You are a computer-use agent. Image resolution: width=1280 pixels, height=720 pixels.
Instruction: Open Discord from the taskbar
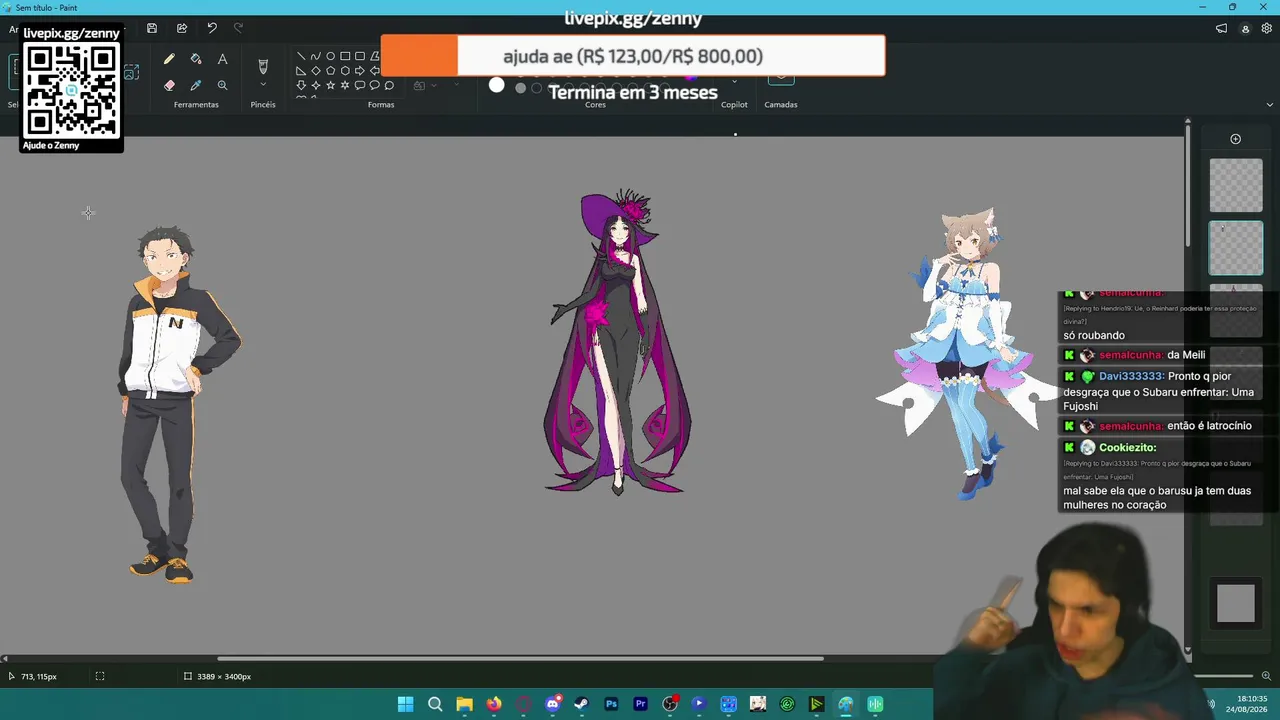click(x=552, y=704)
